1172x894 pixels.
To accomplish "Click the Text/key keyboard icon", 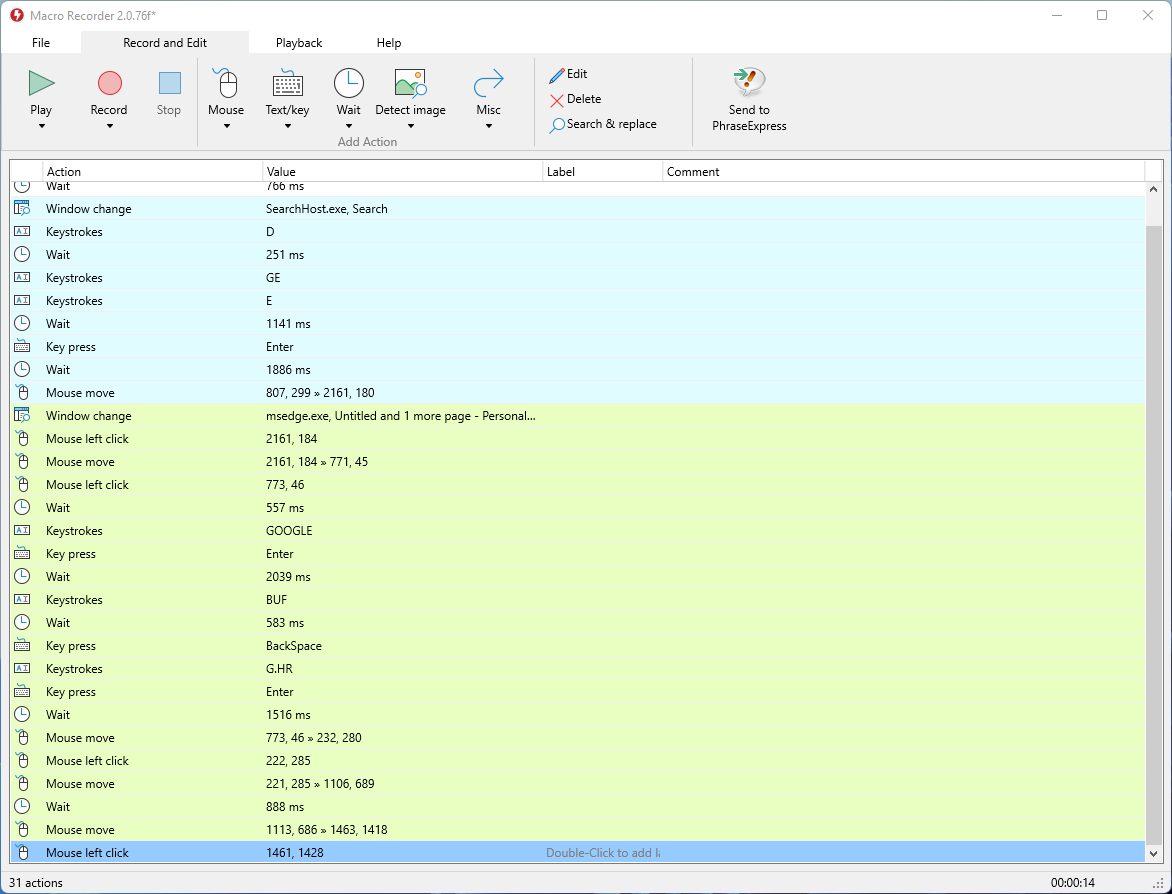I will point(288,83).
